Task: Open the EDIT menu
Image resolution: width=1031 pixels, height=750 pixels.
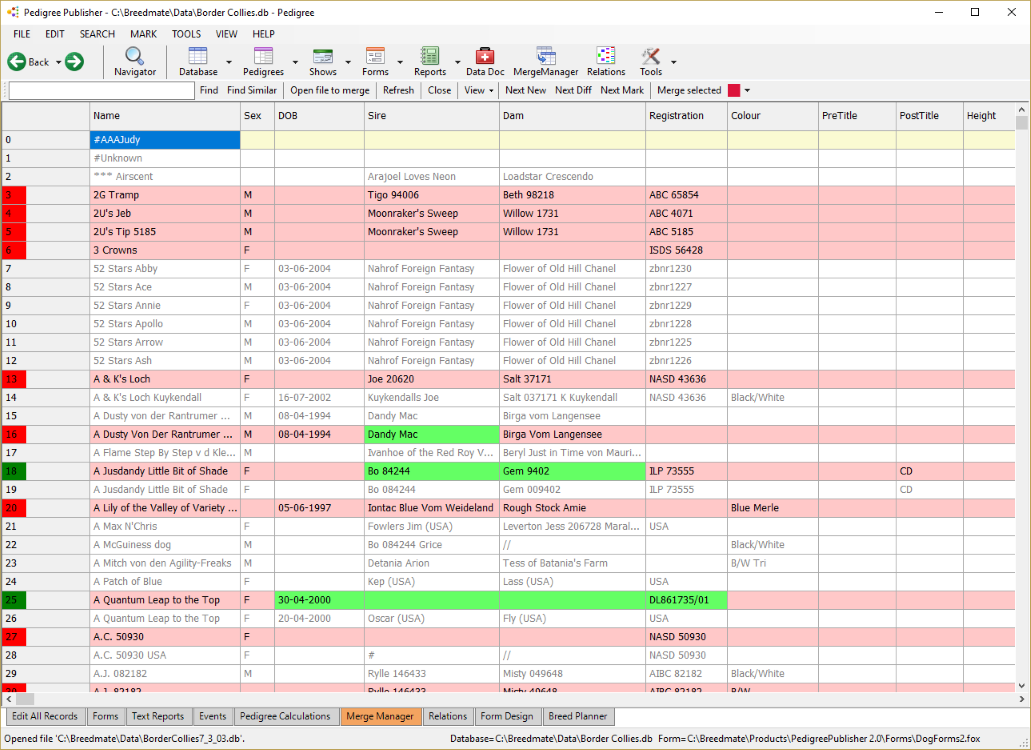Action: [55, 34]
